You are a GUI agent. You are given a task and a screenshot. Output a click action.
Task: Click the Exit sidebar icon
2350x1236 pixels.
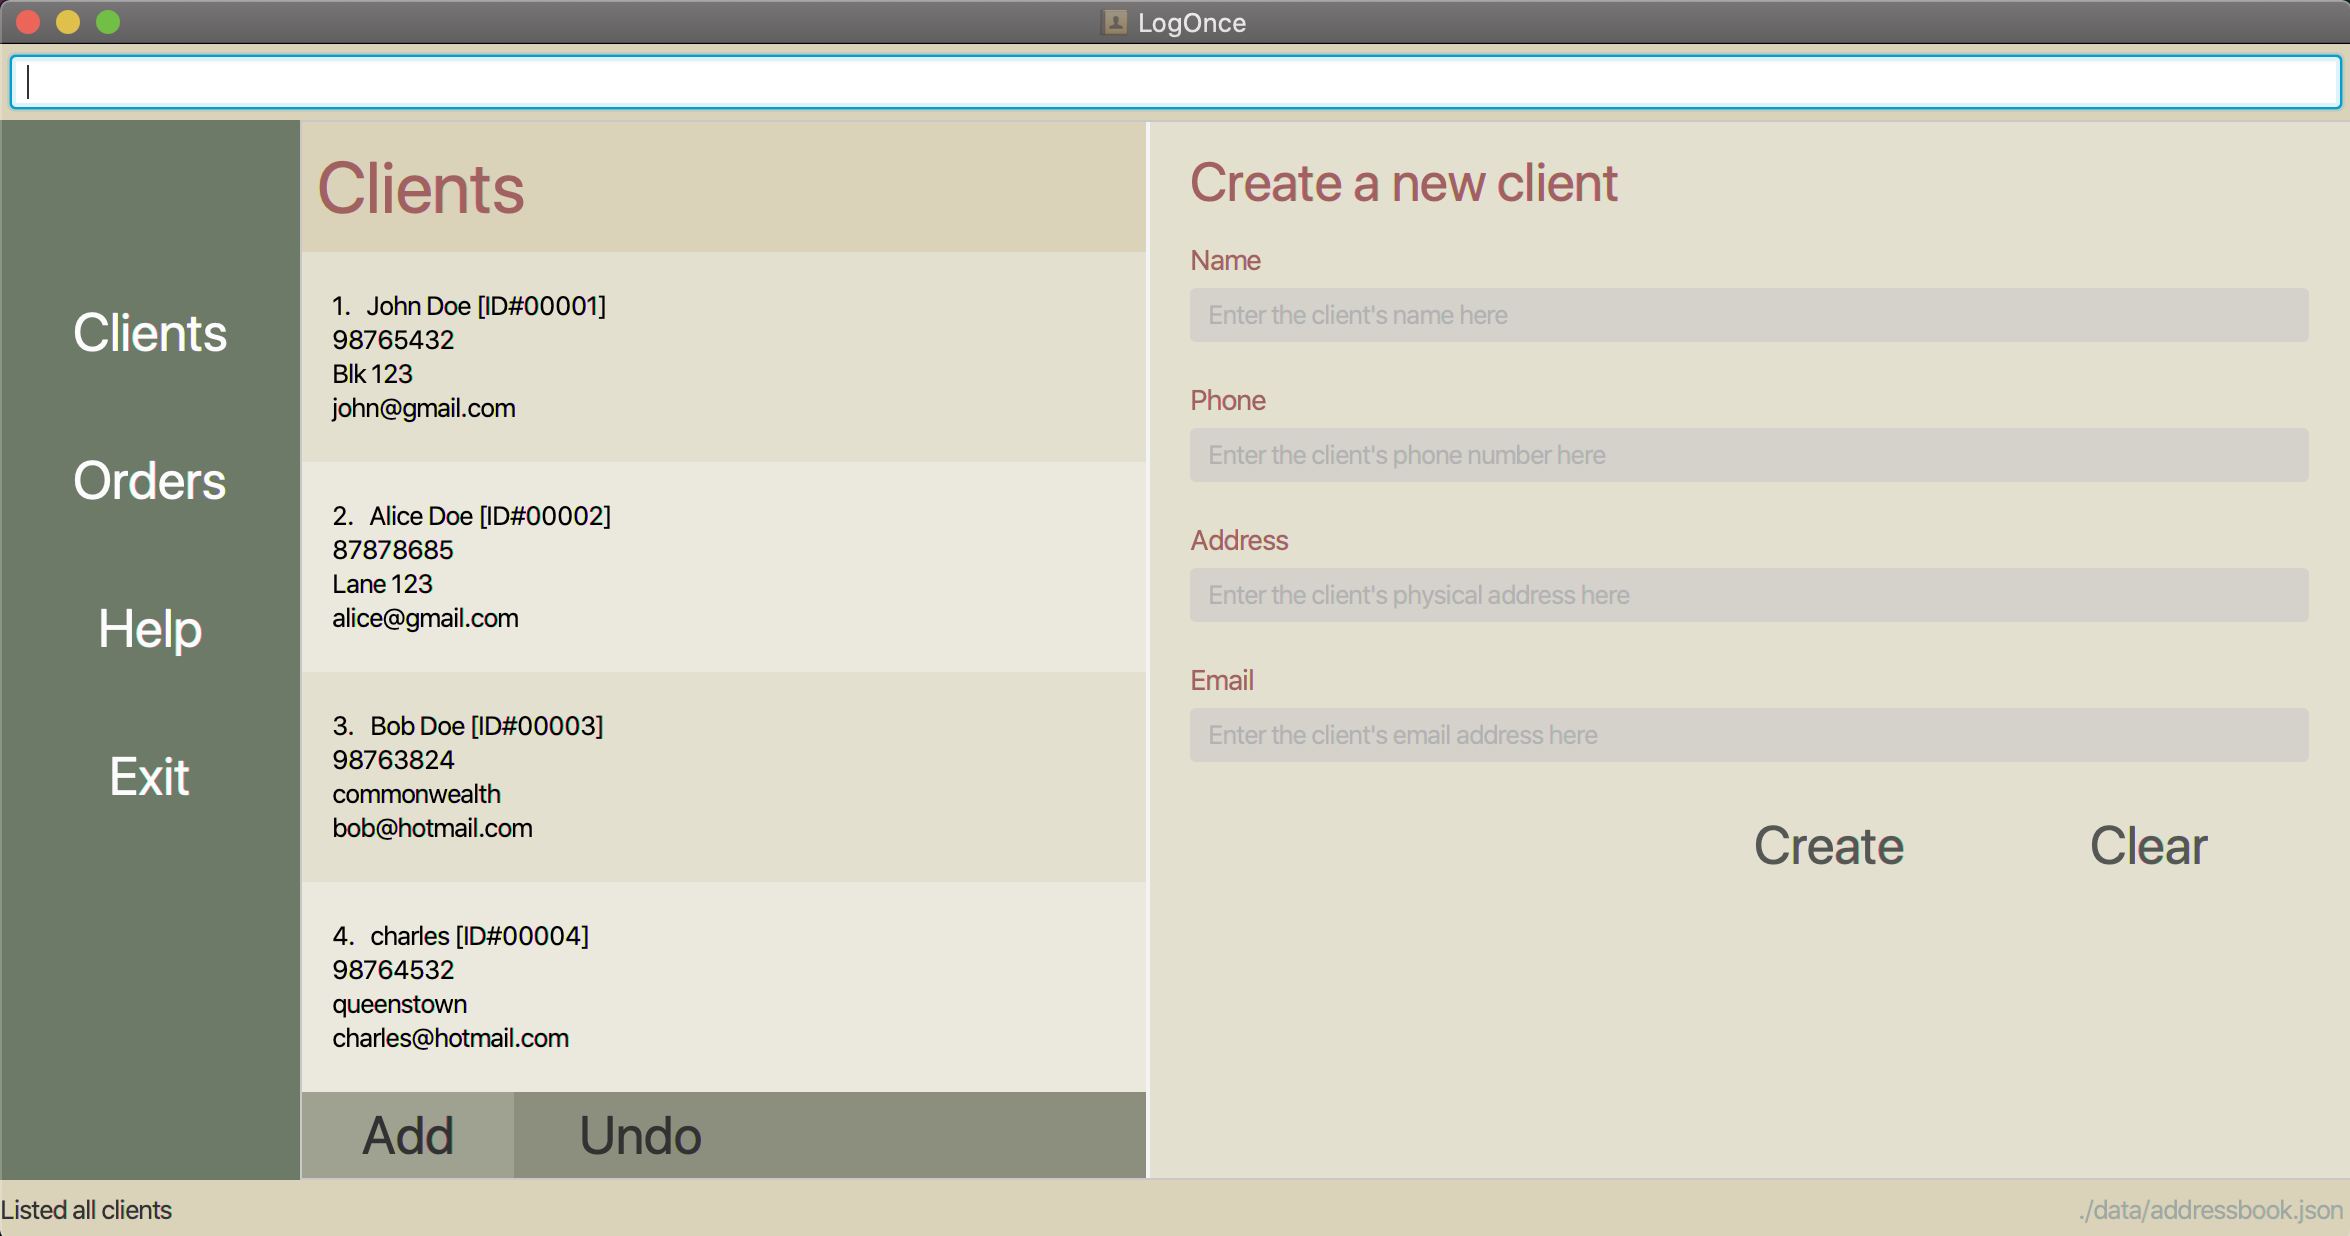coord(149,774)
